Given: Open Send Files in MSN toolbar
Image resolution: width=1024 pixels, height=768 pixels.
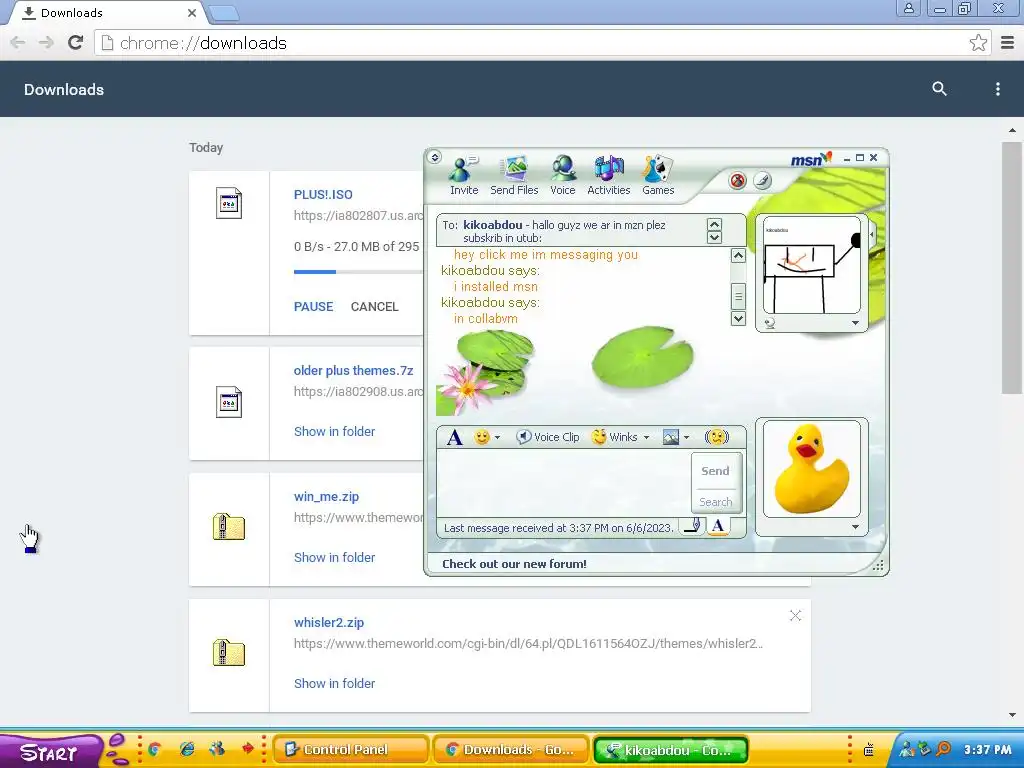Looking at the screenshot, I should click(514, 176).
